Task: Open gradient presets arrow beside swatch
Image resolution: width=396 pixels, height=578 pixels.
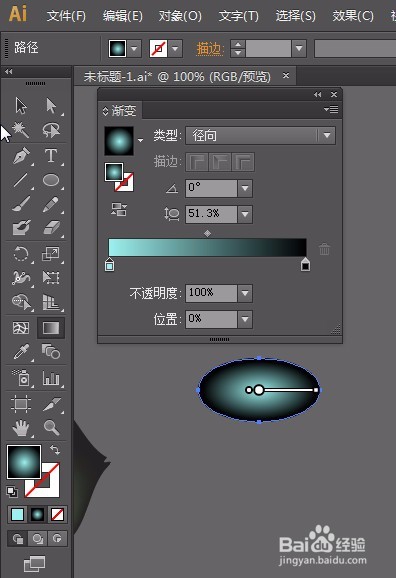Action: tap(140, 140)
